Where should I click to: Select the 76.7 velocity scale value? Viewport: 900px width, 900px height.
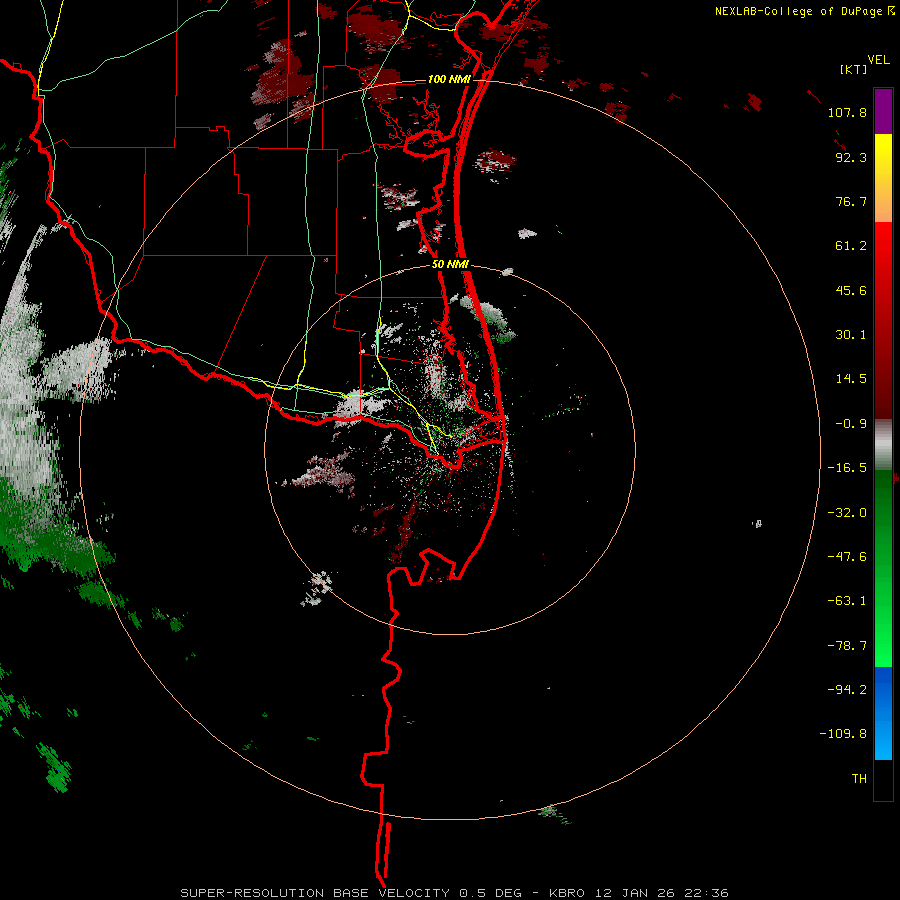pyautogui.click(x=851, y=201)
